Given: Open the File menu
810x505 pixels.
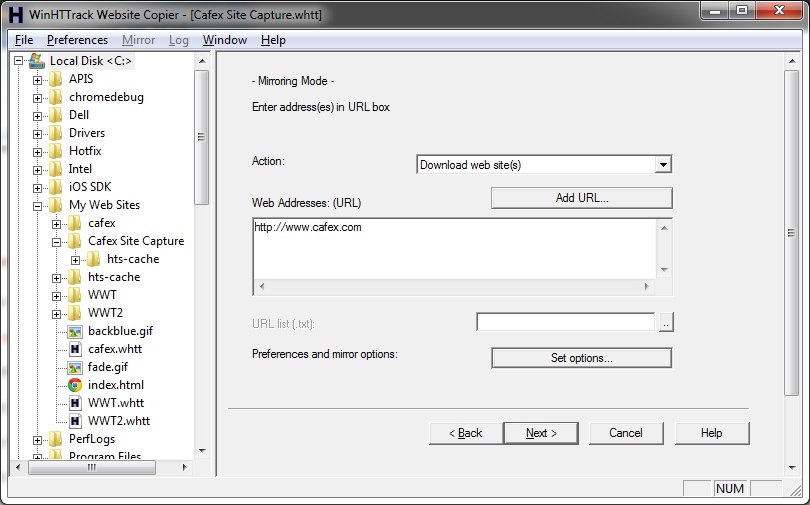Looking at the screenshot, I should 24,40.
